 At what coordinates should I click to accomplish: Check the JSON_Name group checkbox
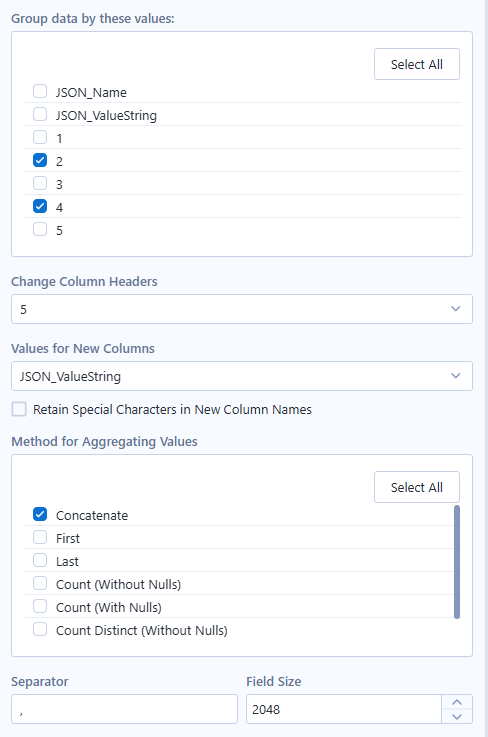[x=40, y=91]
